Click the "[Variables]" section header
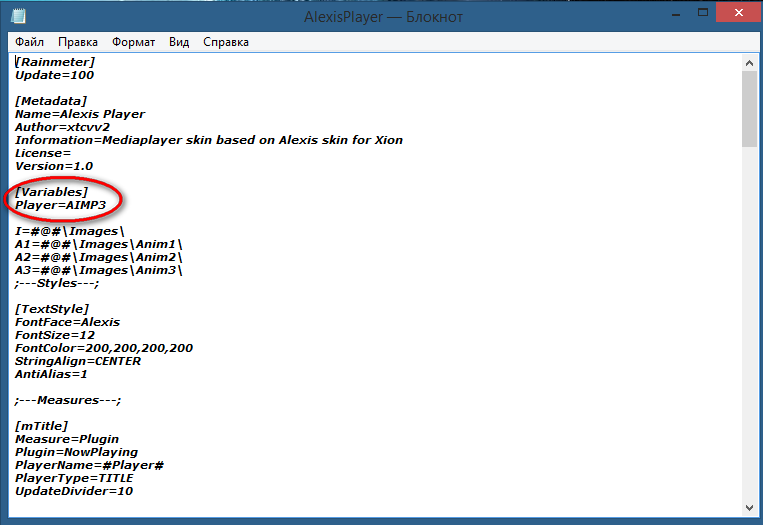Image resolution: width=763 pixels, height=525 pixels. pyautogui.click(x=52, y=192)
